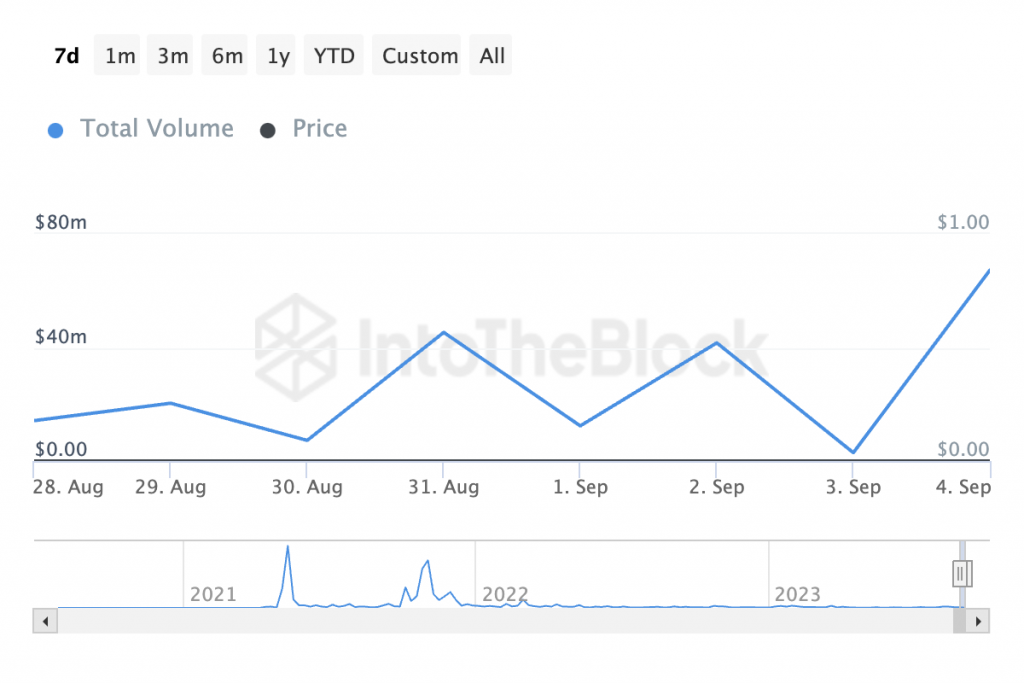Show the 1y range
Image resolution: width=1024 pixels, height=683 pixels.
pos(276,56)
